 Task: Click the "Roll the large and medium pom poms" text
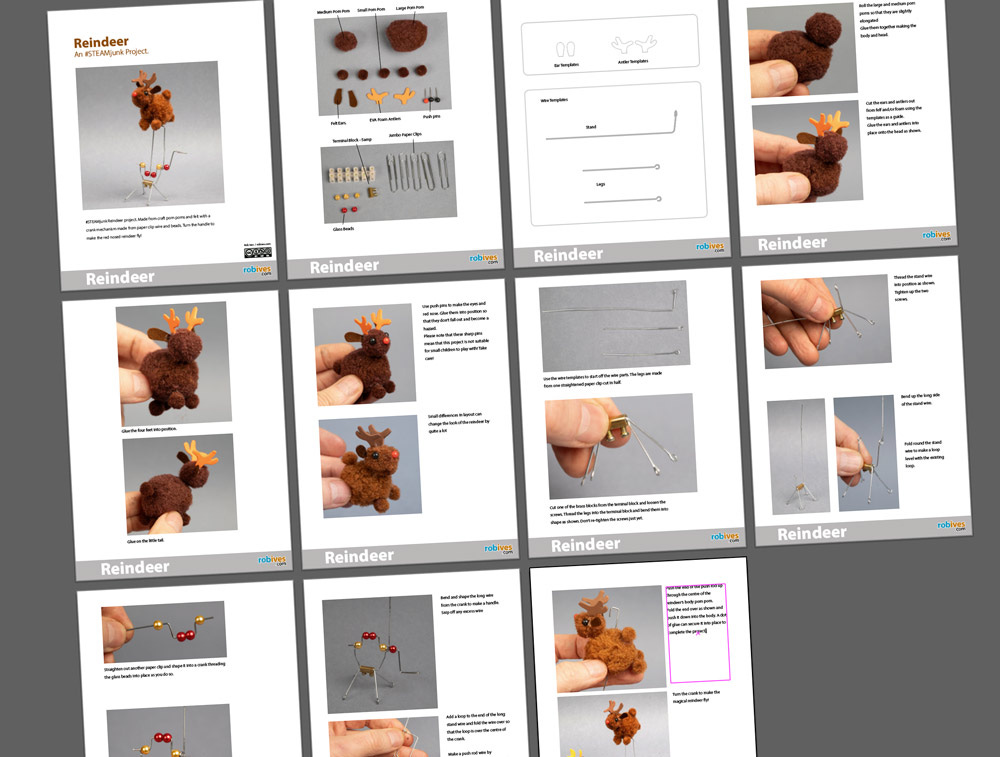coord(888,20)
